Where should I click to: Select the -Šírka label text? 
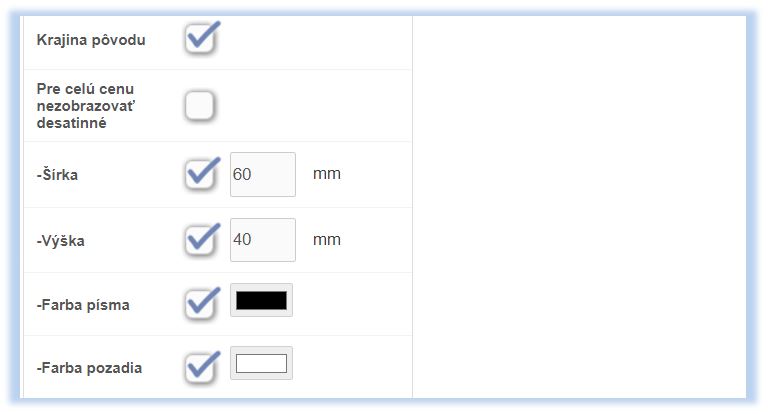tap(57, 175)
